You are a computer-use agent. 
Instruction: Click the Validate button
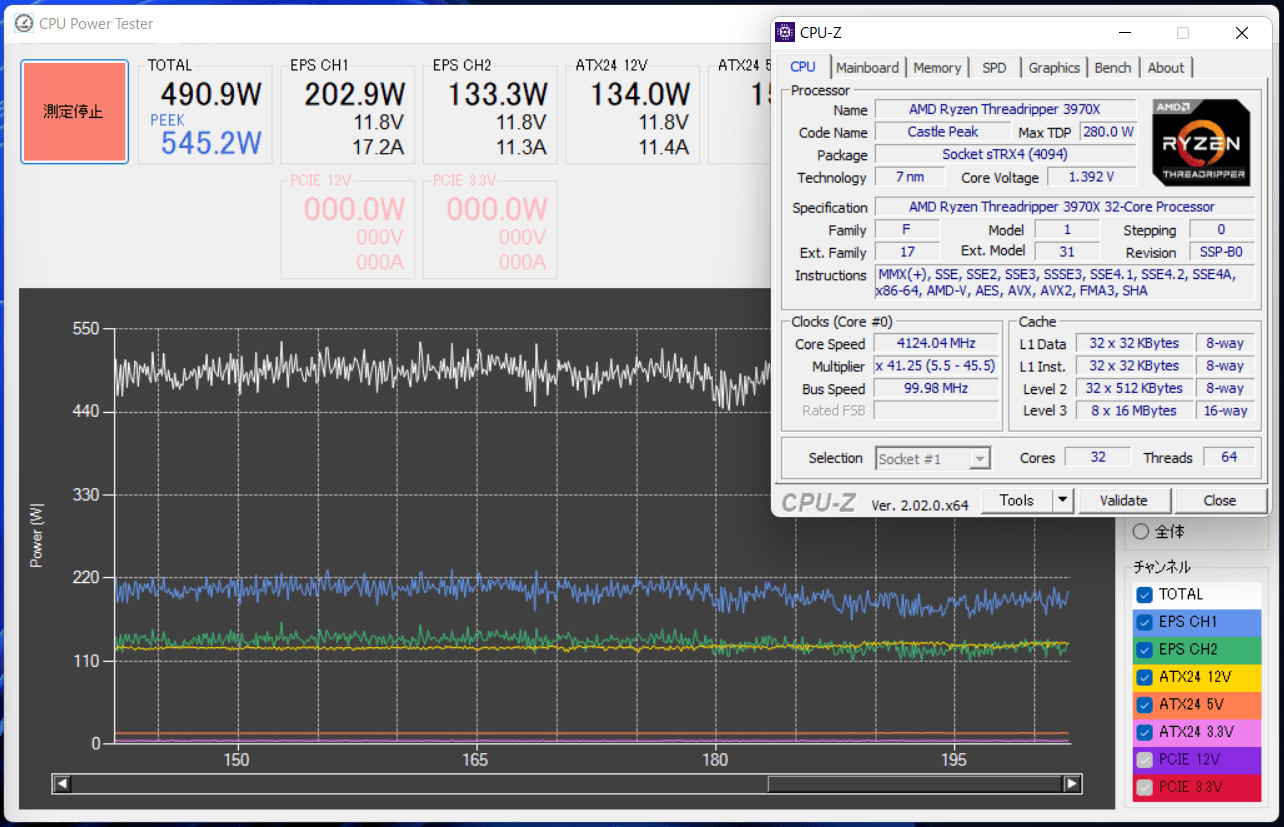click(1123, 500)
